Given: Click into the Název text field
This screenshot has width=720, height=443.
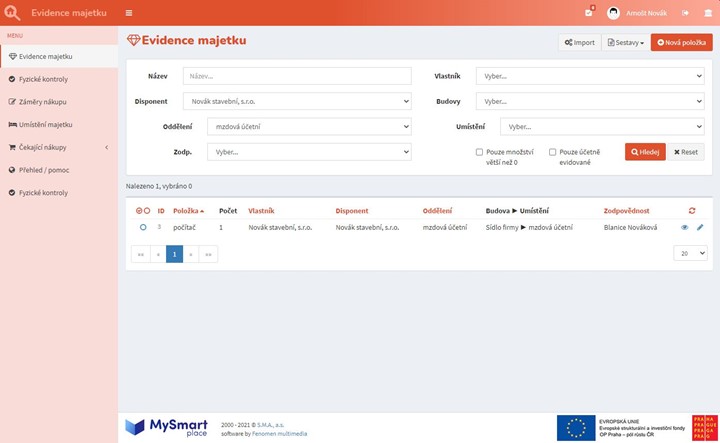Looking at the screenshot, I should (296, 76).
